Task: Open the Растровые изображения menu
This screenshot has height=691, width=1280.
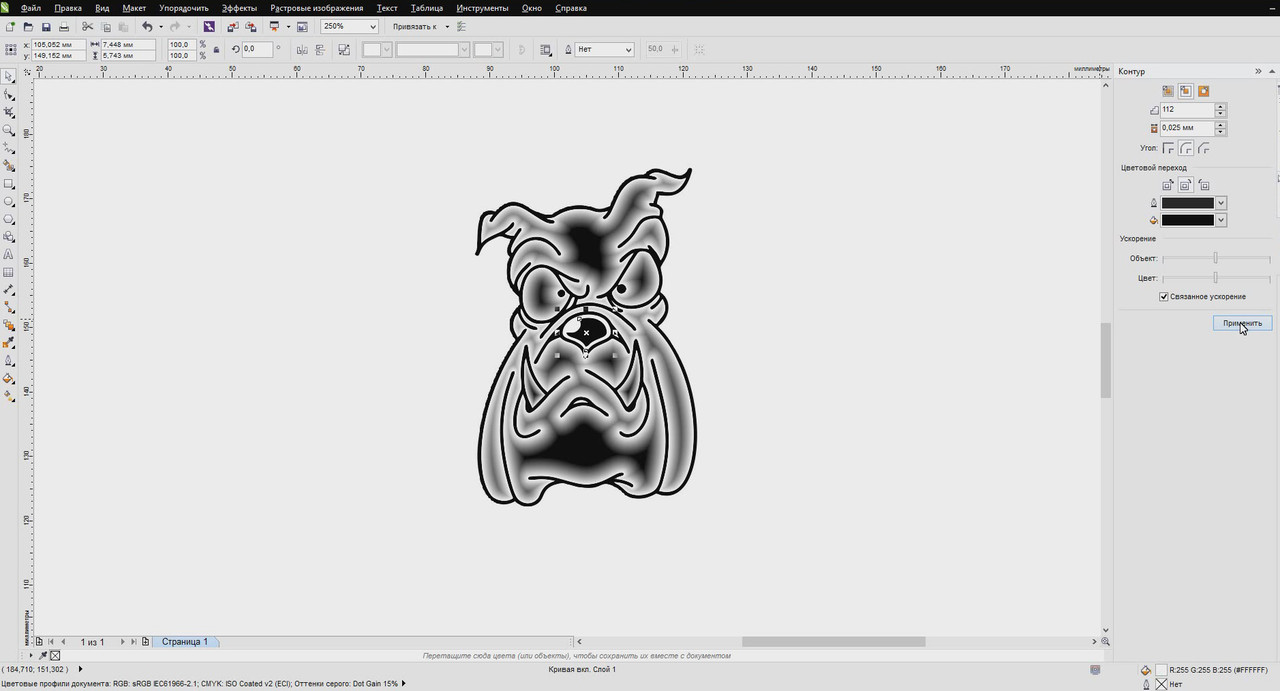Action: point(317,8)
